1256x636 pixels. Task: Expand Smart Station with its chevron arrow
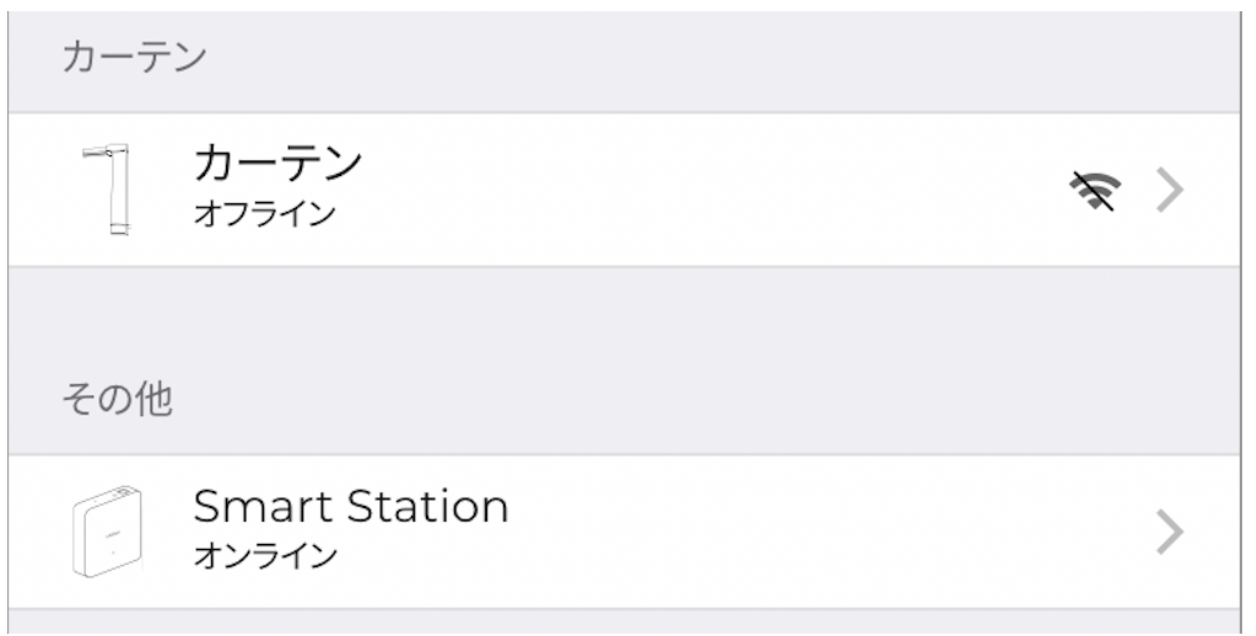tap(1169, 533)
